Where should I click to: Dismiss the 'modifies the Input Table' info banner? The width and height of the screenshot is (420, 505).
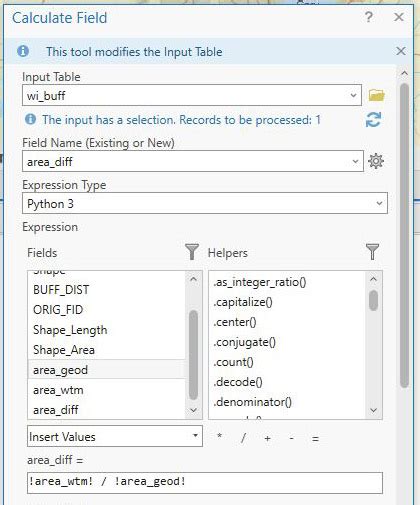point(401,51)
